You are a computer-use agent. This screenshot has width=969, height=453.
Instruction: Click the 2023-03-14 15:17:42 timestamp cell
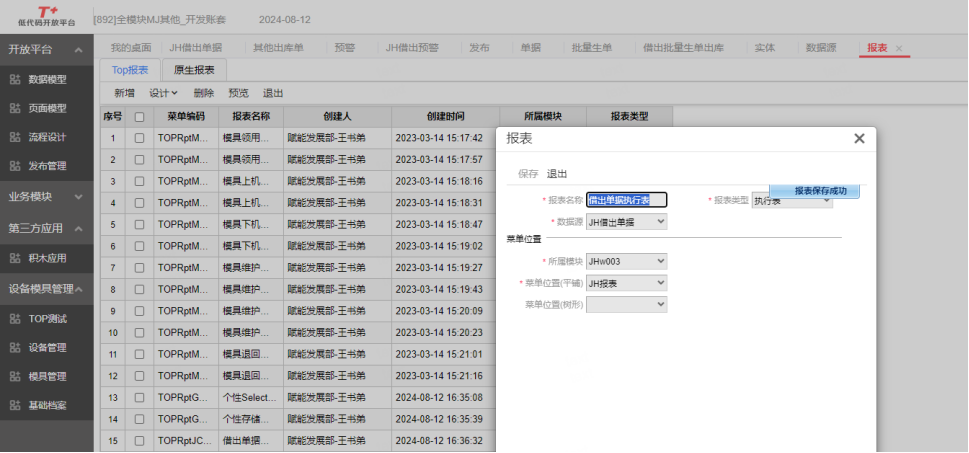[446, 138]
